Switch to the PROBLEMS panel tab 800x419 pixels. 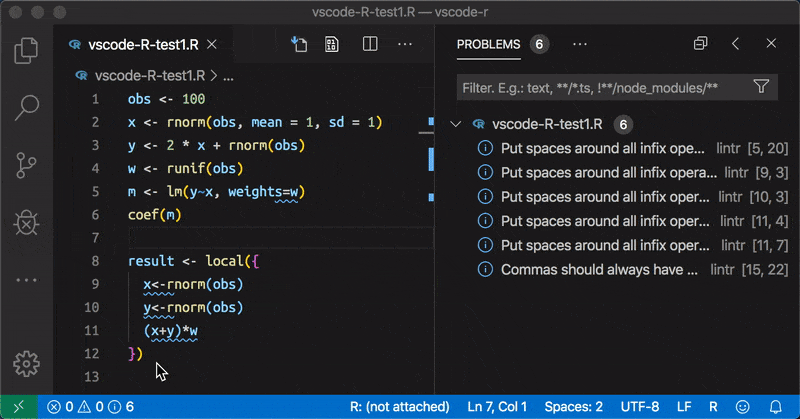click(488, 44)
